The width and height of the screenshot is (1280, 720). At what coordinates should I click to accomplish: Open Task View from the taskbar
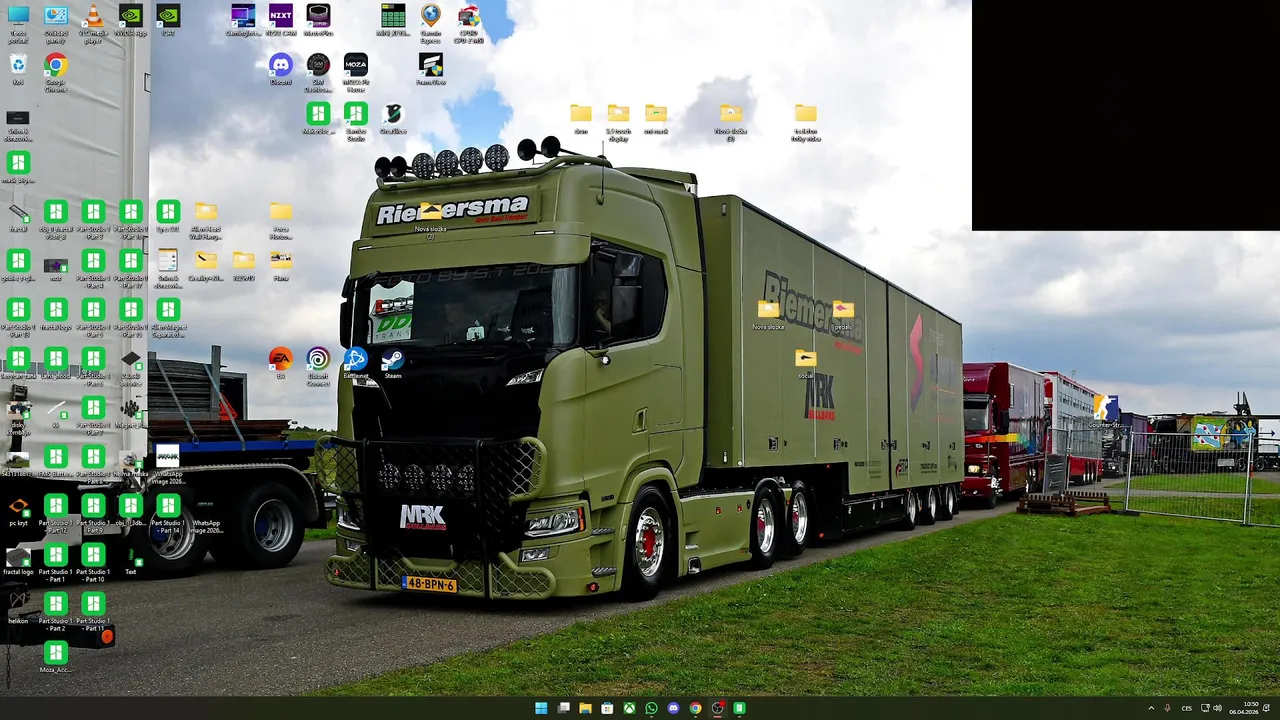click(563, 708)
